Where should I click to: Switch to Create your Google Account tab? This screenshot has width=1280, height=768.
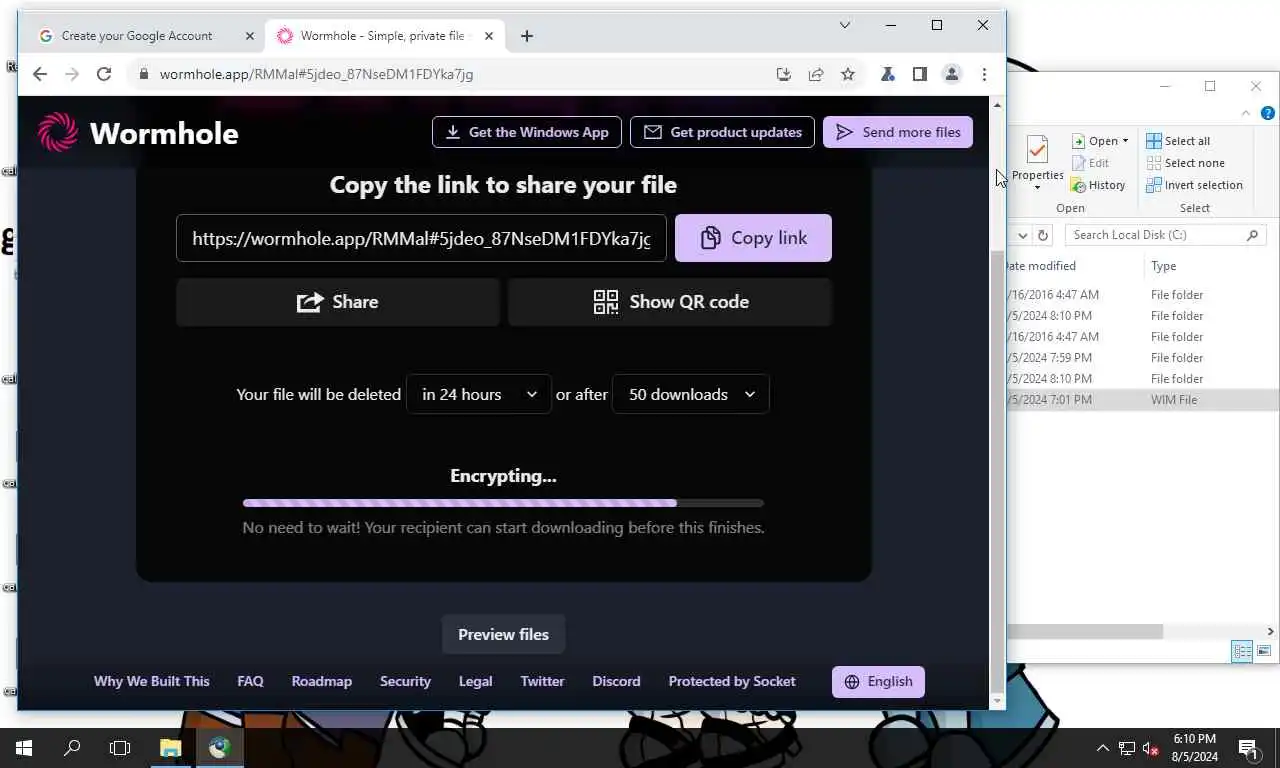pyautogui.click(x=145, y=36)
